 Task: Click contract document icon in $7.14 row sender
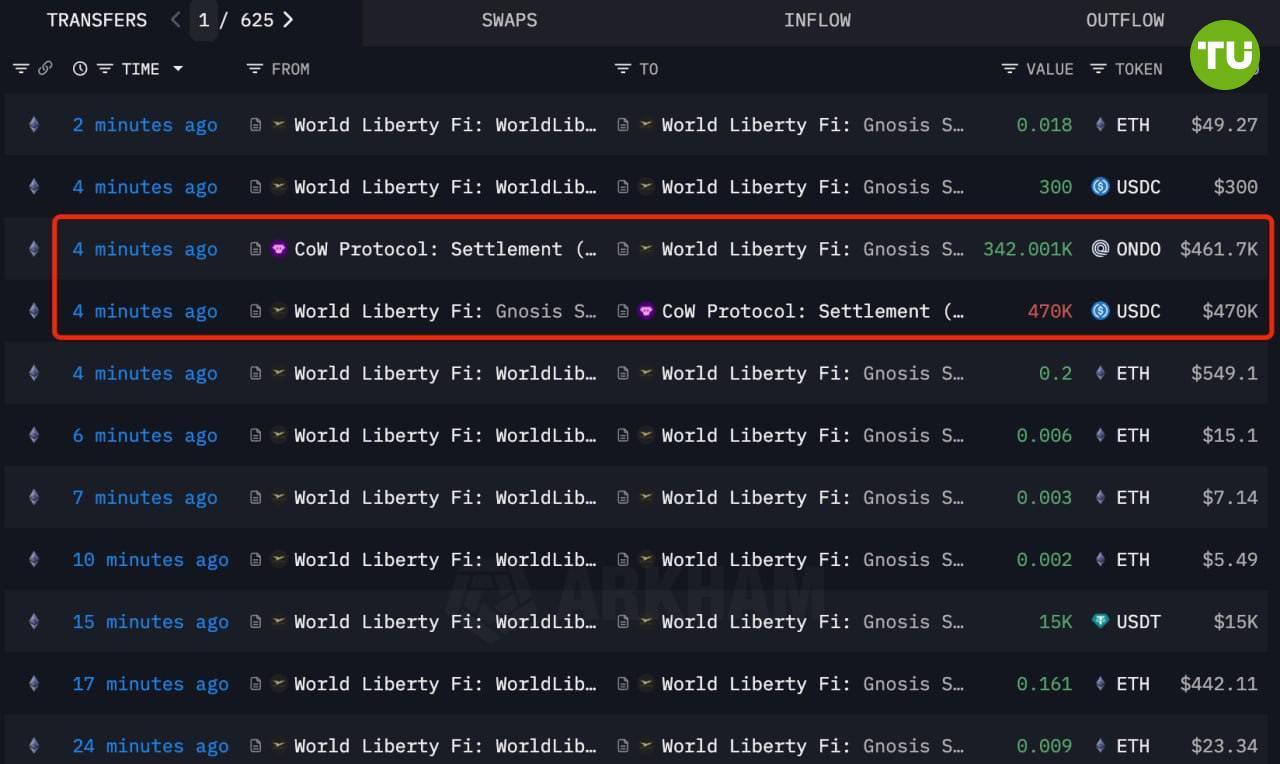click(x=256, y=497)
